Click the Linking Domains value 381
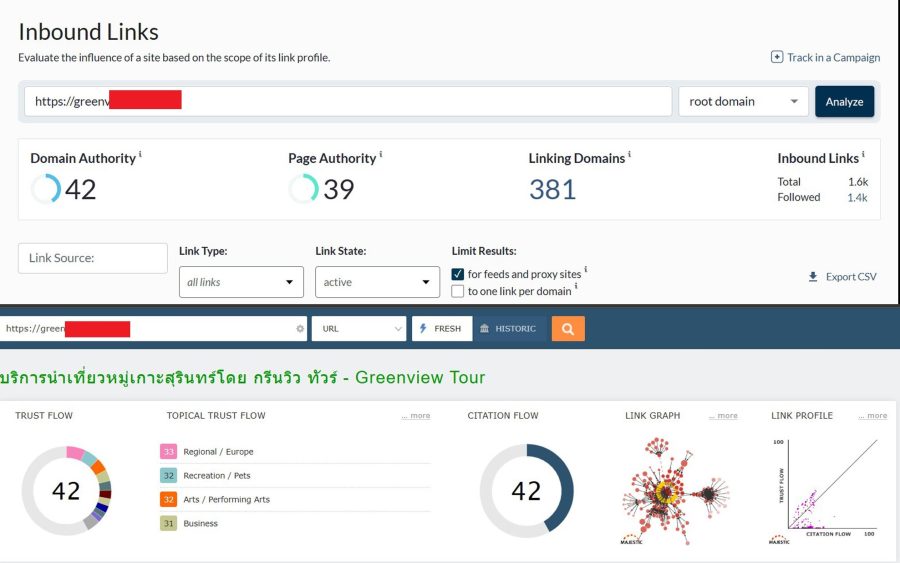The width and height of the screenshot is (900, 563). click(552, 189)
